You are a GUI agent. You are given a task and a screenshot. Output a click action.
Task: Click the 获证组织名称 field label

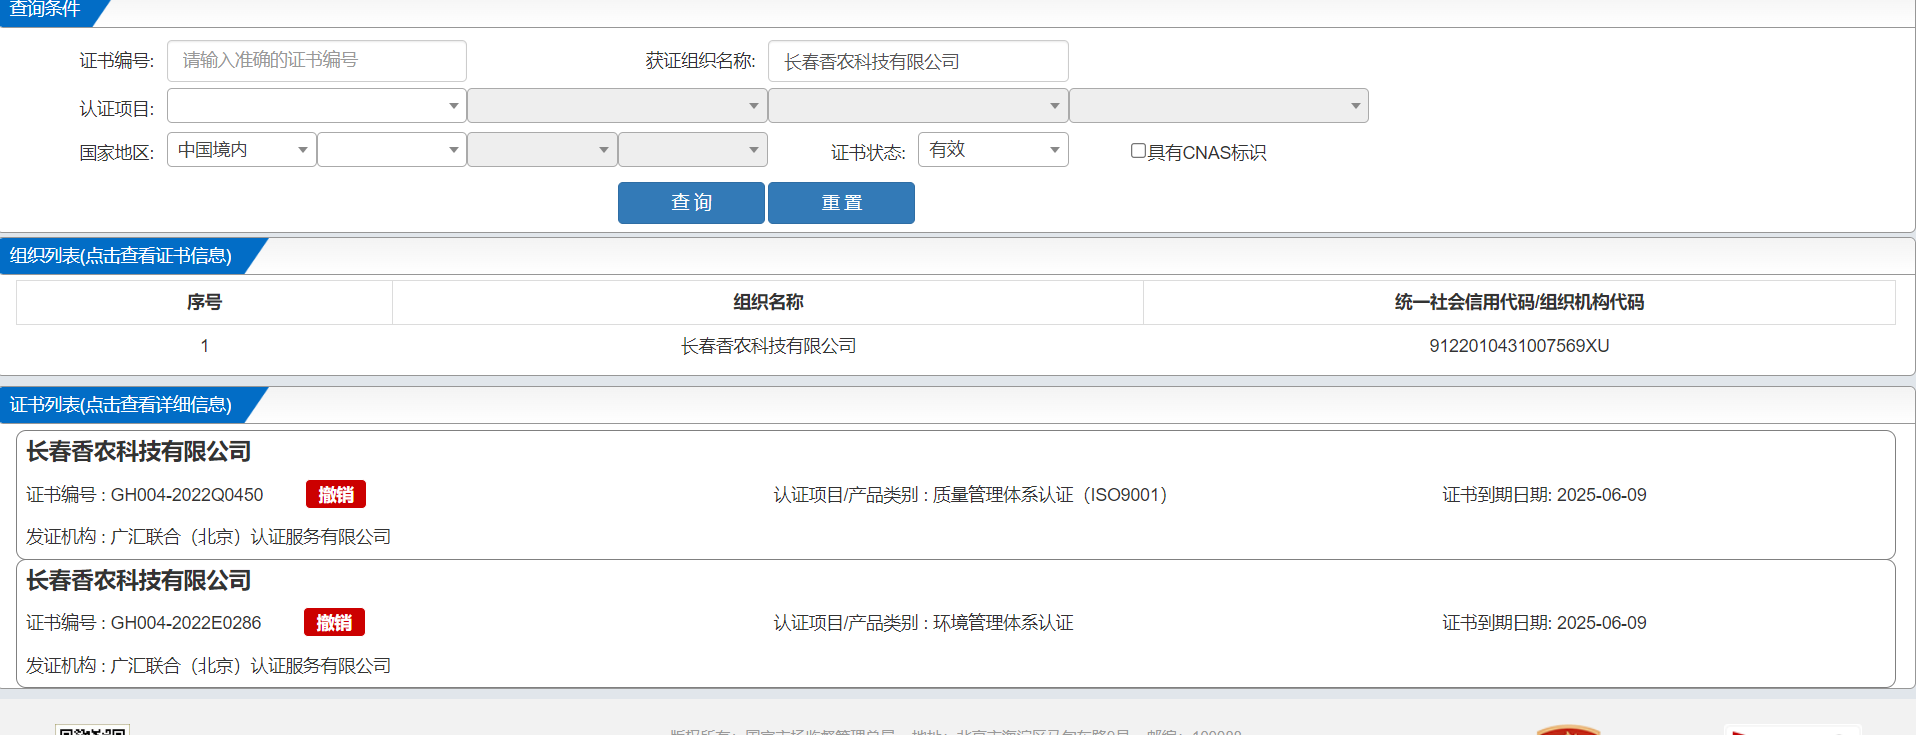(x=700, y=61)
